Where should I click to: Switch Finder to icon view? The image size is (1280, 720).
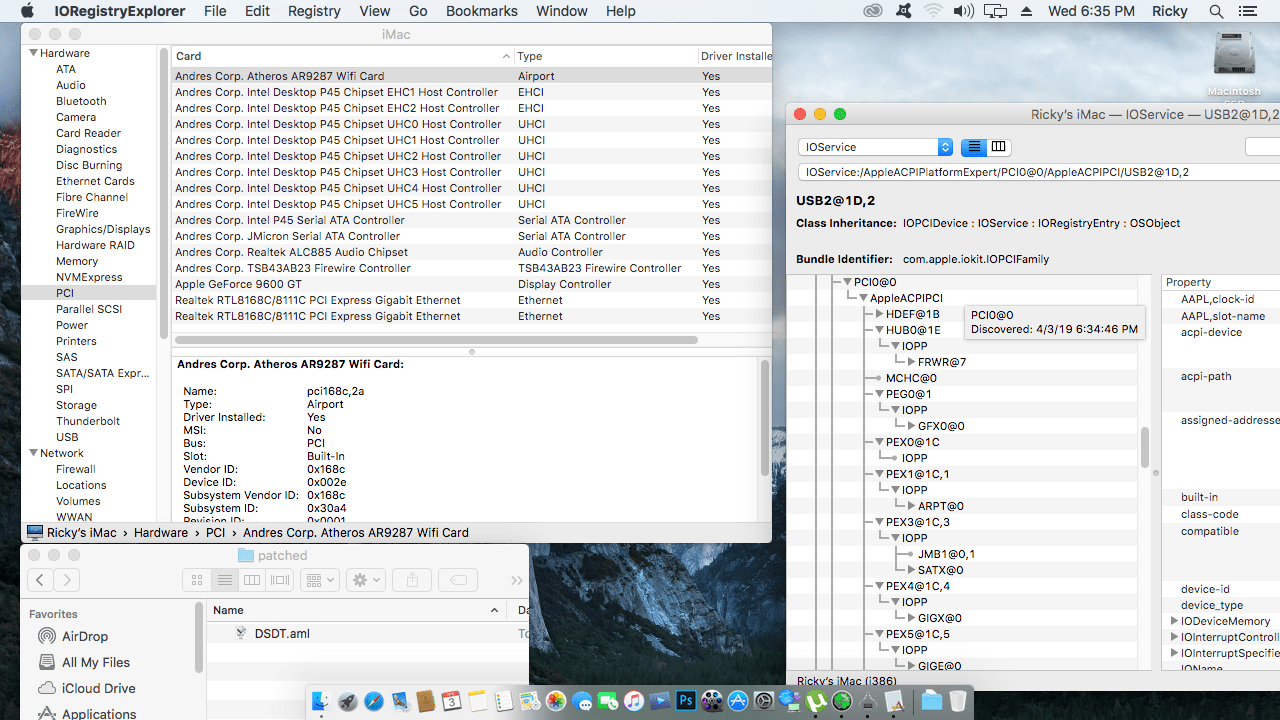click(197, 580)
